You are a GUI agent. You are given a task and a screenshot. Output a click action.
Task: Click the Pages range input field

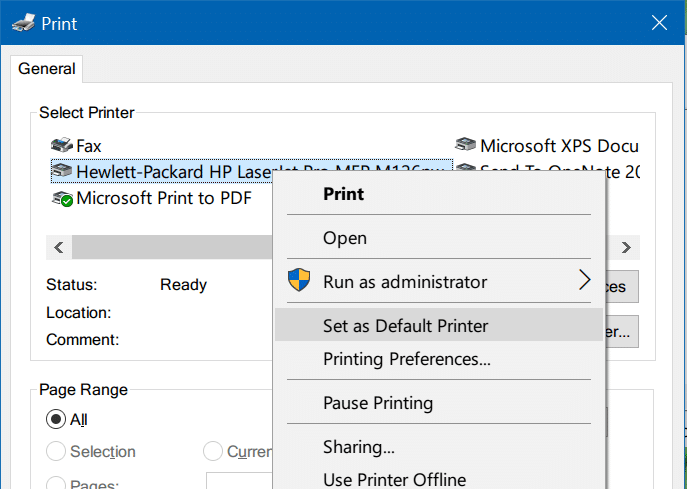point(239,481)
